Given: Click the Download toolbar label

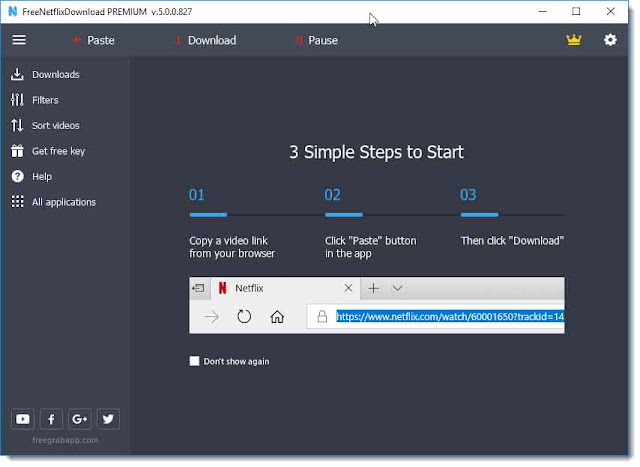Looking at the screenshot, I should (212, 40).
